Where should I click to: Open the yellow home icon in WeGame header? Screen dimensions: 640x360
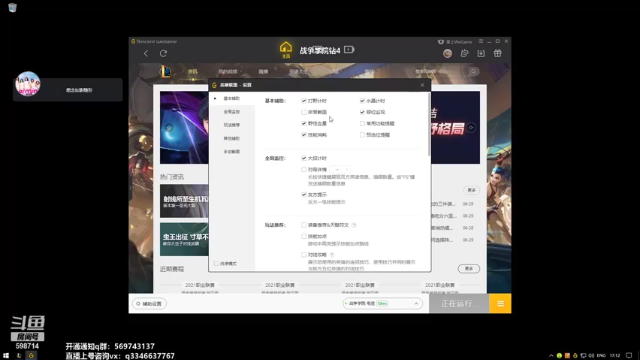(286, 49)
